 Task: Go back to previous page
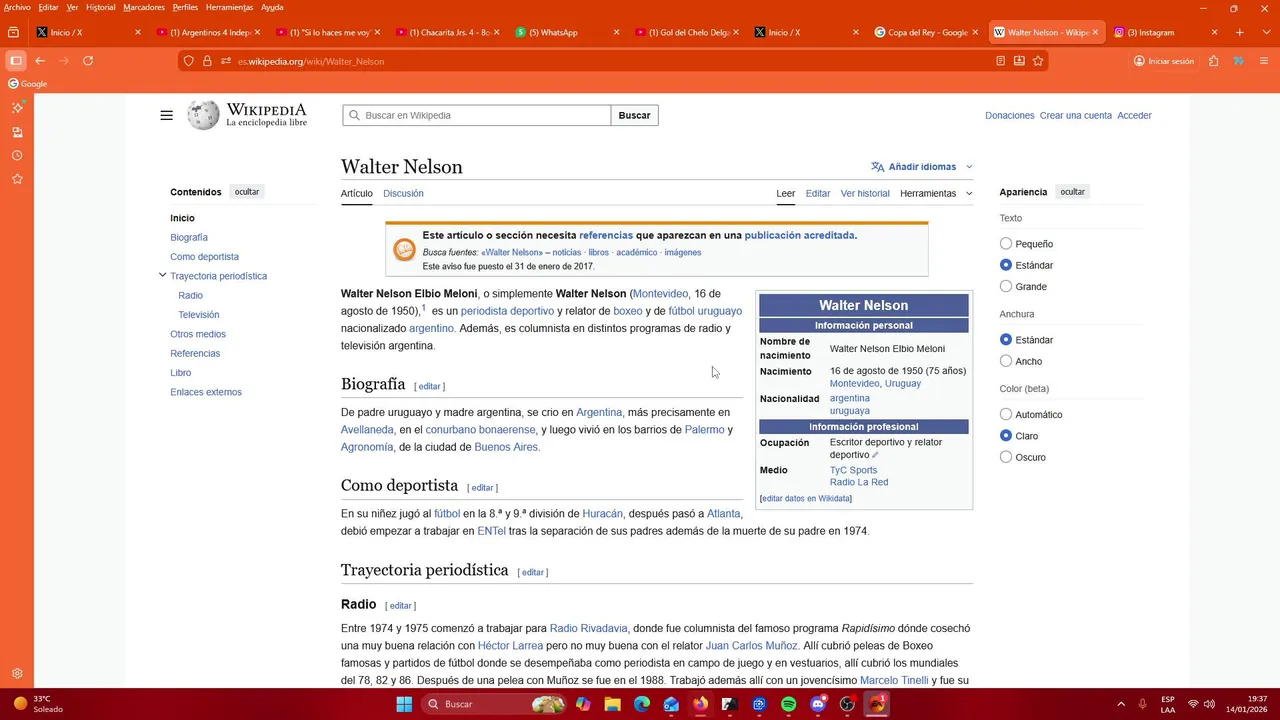coord(40,61)
